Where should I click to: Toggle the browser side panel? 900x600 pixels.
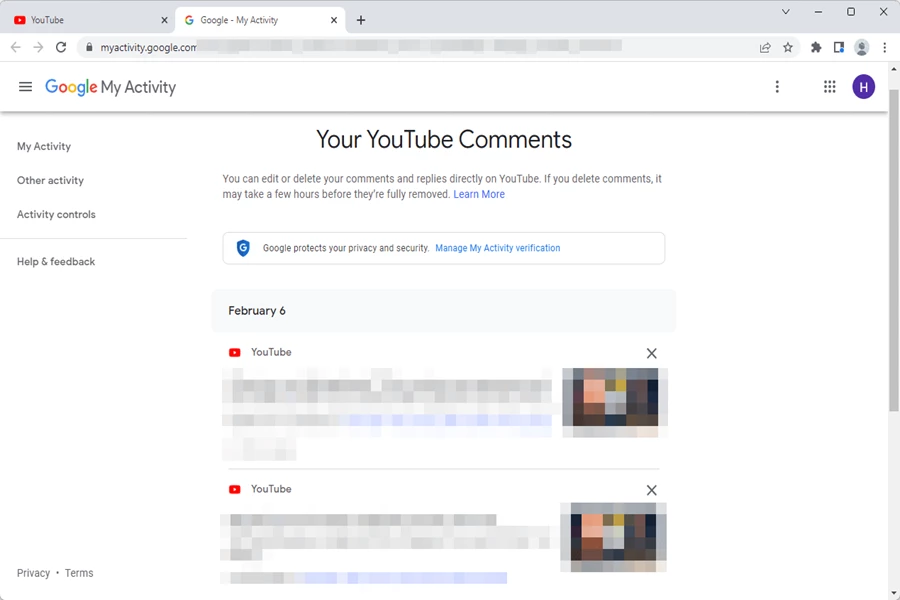pos(839,48)
